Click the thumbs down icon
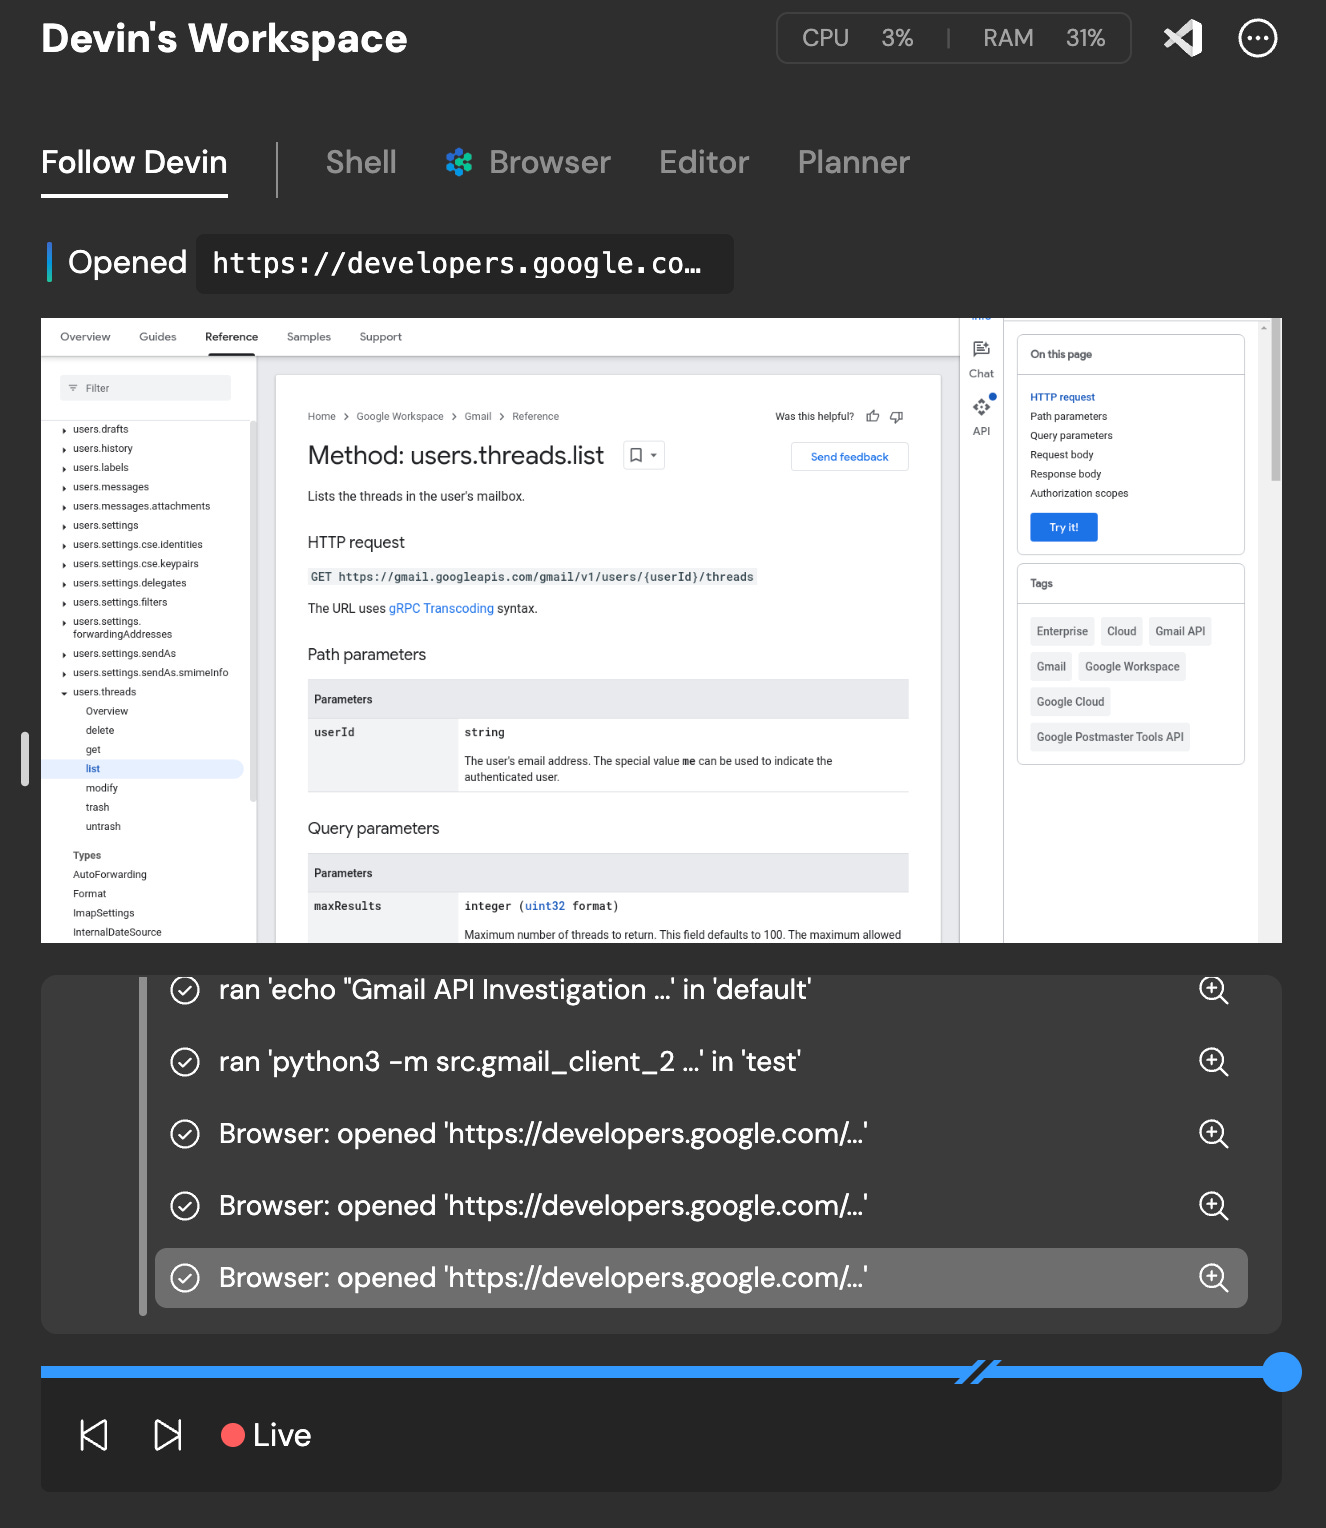 pyautogui.click(x=896, y=416)
